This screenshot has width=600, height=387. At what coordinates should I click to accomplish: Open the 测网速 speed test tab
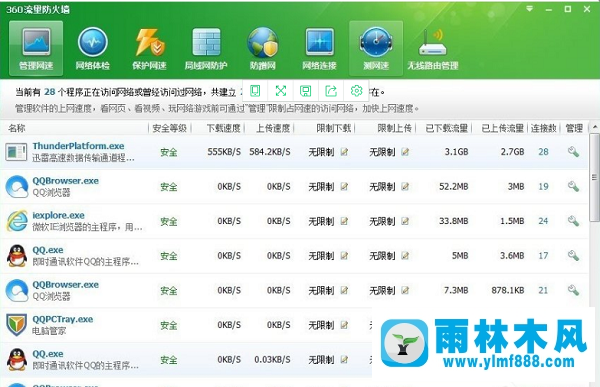[376, 48]
